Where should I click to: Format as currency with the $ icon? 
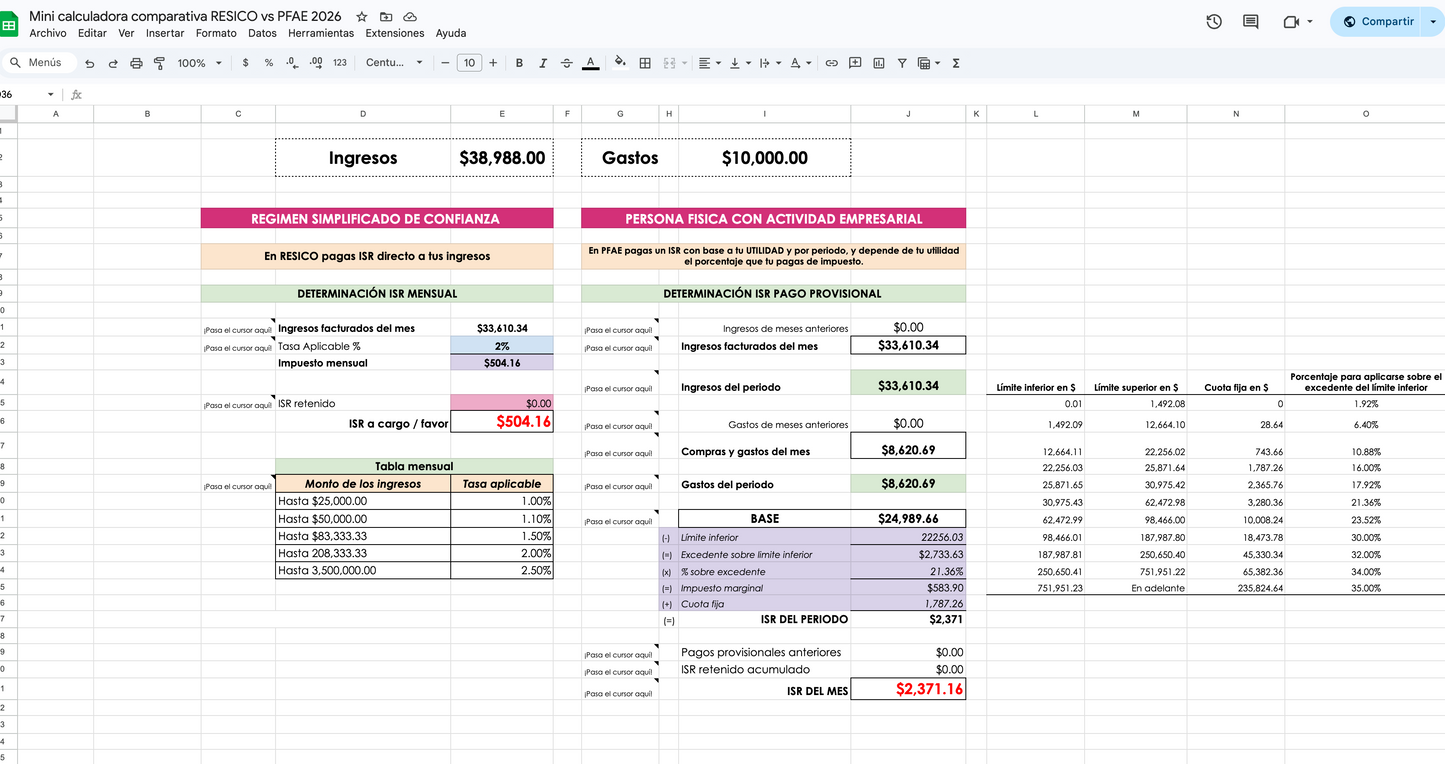tap(245, 62)
